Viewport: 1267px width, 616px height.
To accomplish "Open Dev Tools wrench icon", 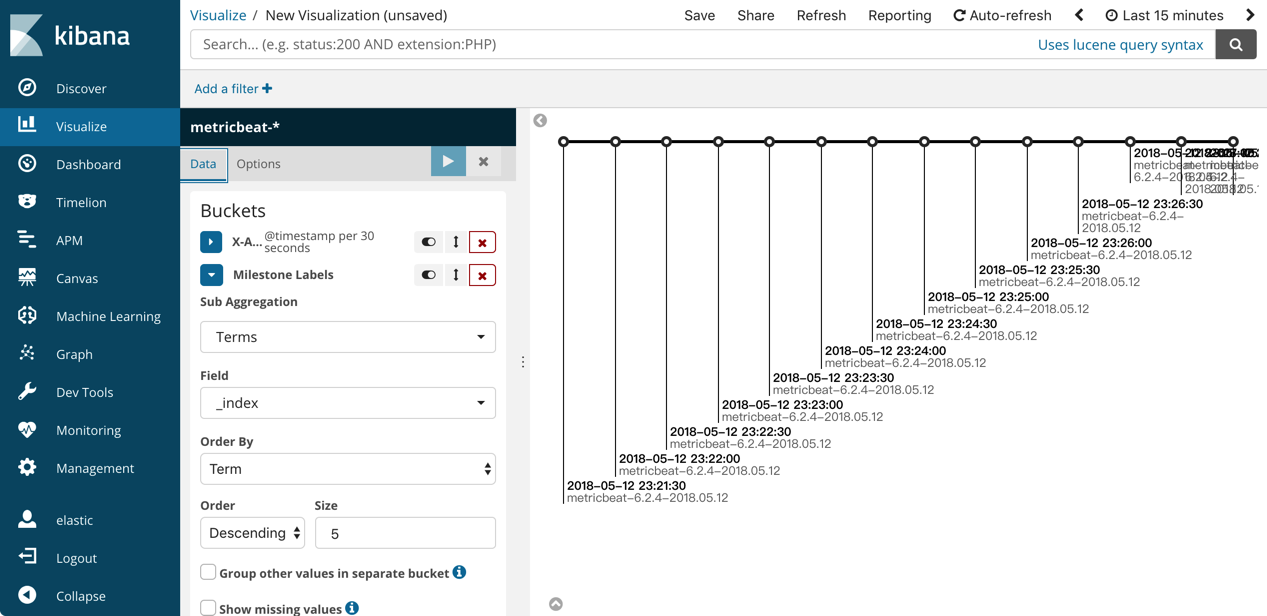I will tap(27, 392).
